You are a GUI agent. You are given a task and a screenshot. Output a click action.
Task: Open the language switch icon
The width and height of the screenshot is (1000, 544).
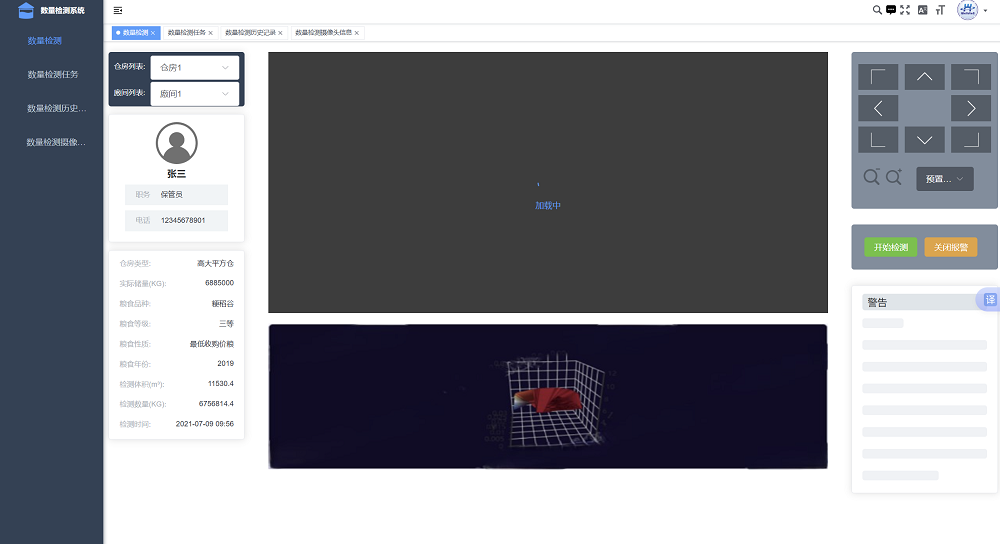pyautogui.click(x=922, y=10)
